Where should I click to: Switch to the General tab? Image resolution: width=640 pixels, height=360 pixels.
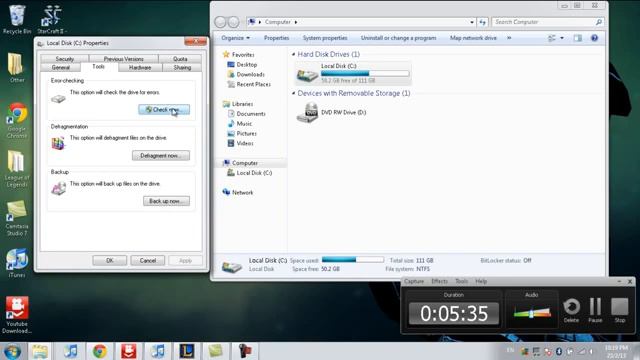pyautogui.click(x=61, y=67)
